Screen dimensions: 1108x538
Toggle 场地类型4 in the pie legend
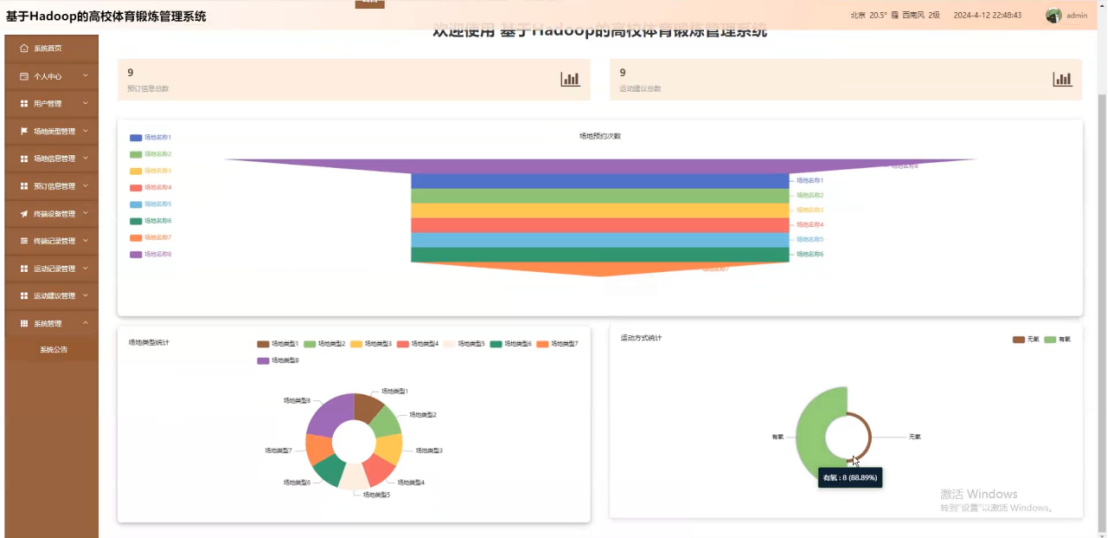click(418, 344)
